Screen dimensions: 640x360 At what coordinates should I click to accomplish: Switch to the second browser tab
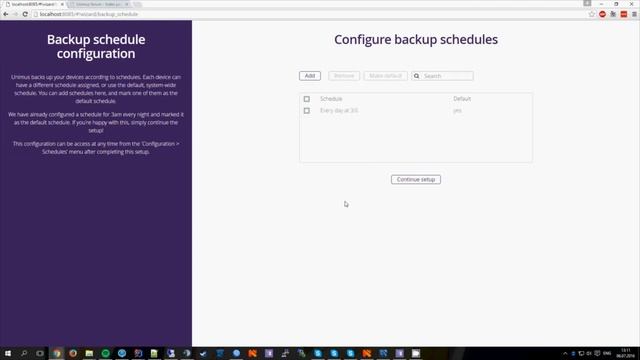click(x=98, y=4)
